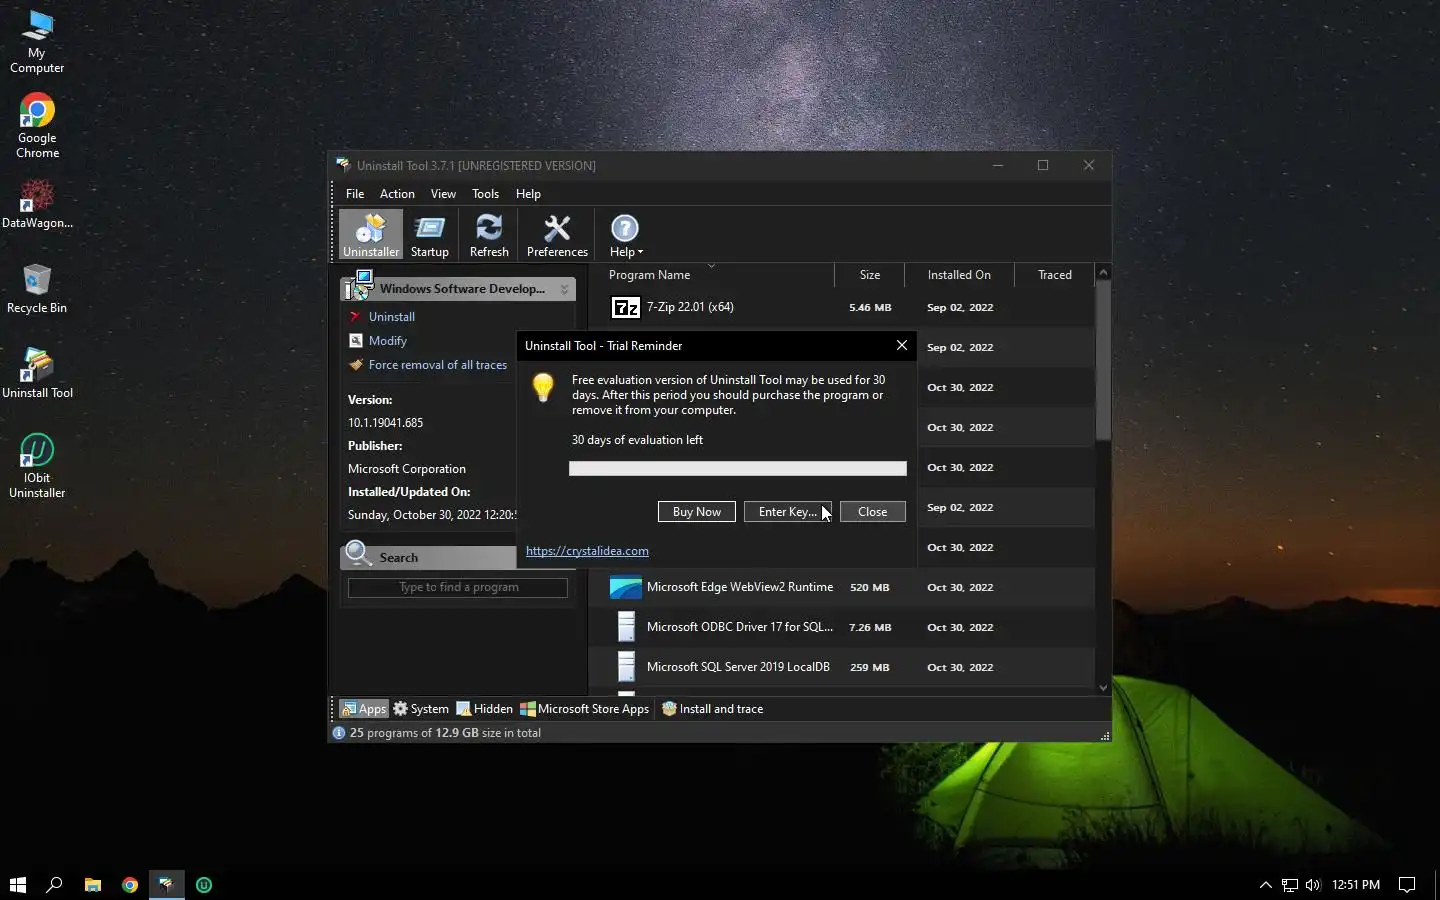Image resolution: width=1440 pixels, height=900 pixels.
Task: Open Uninstall Tool desktop shortcut
Action: click(37, 374)
